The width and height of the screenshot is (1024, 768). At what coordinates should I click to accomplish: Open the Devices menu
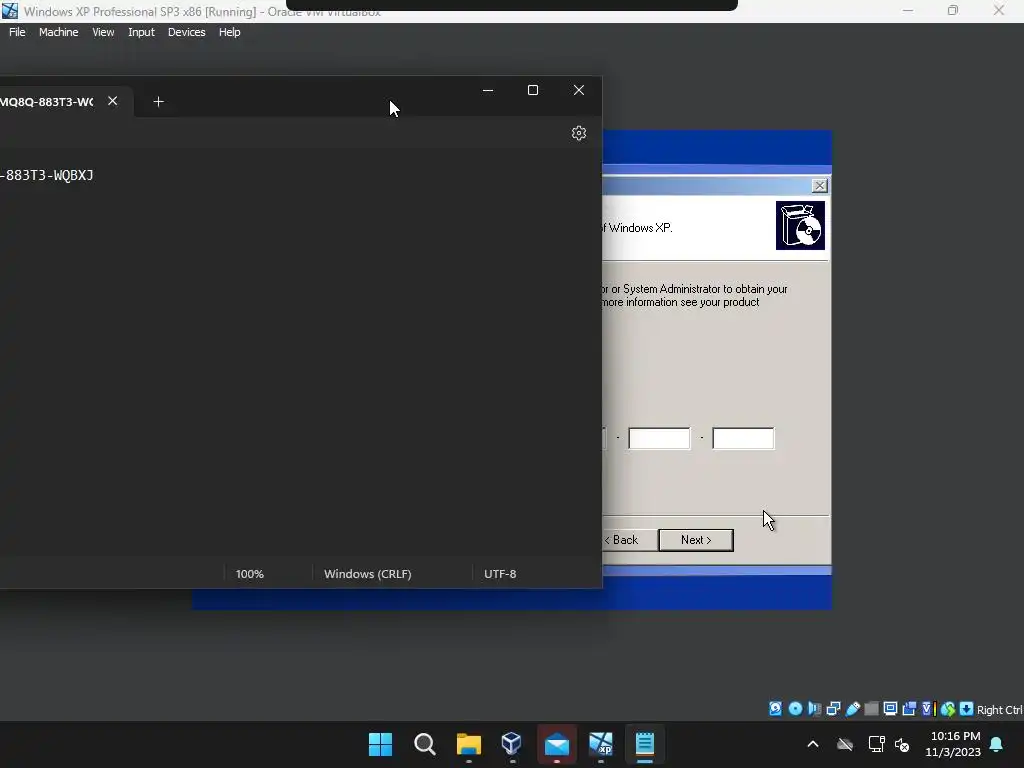tap(186, 32)
